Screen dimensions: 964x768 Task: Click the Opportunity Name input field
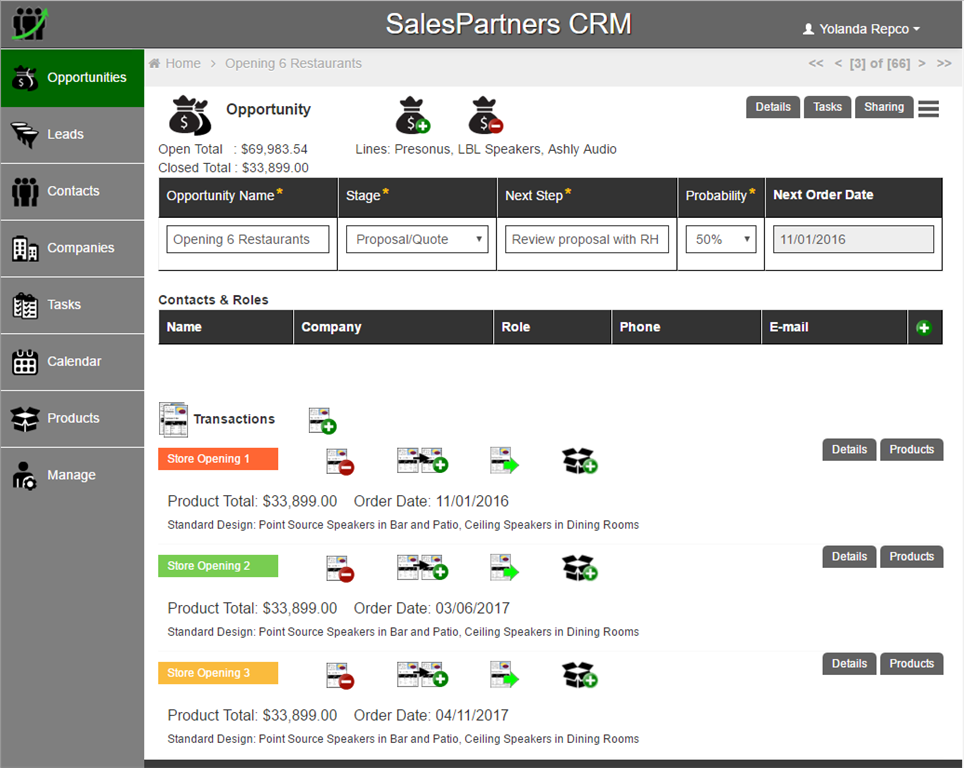247,239
